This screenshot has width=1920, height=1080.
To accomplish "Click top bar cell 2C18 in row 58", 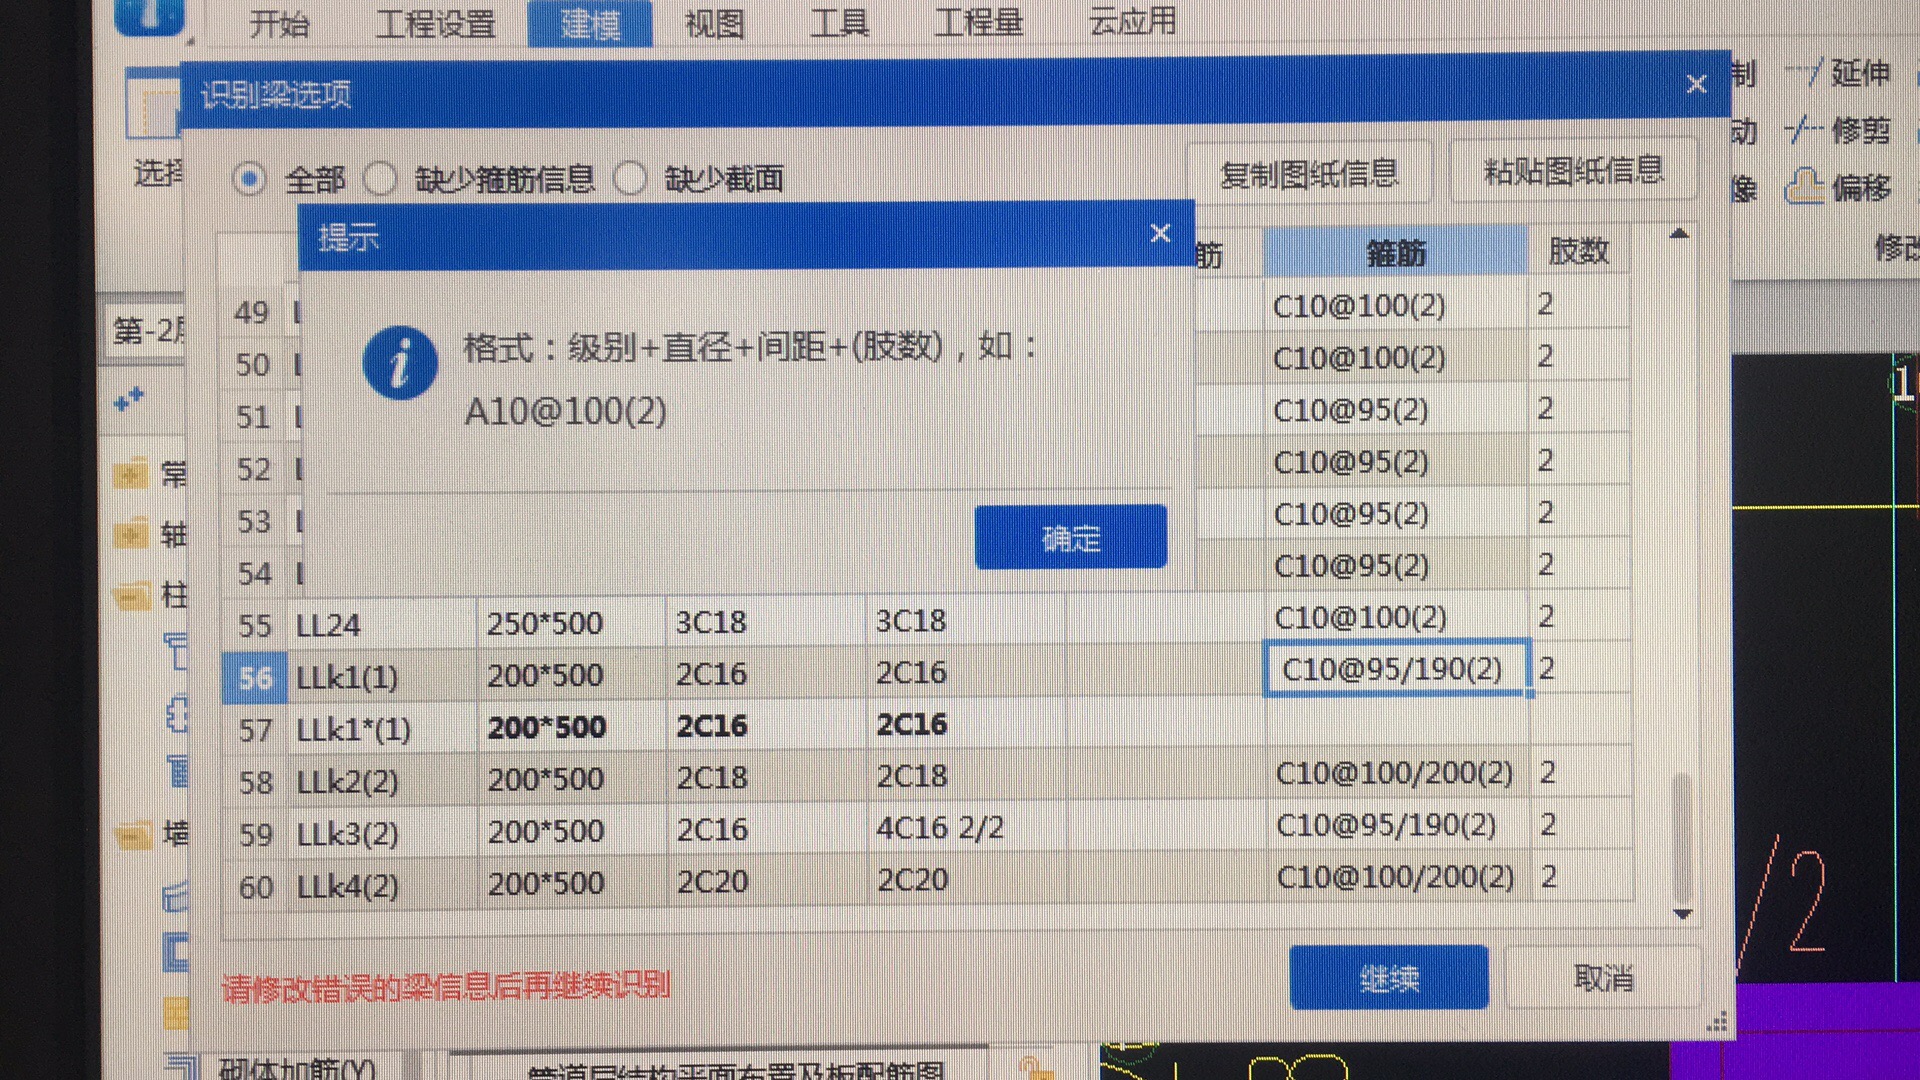I will click(x=766, y=777).
